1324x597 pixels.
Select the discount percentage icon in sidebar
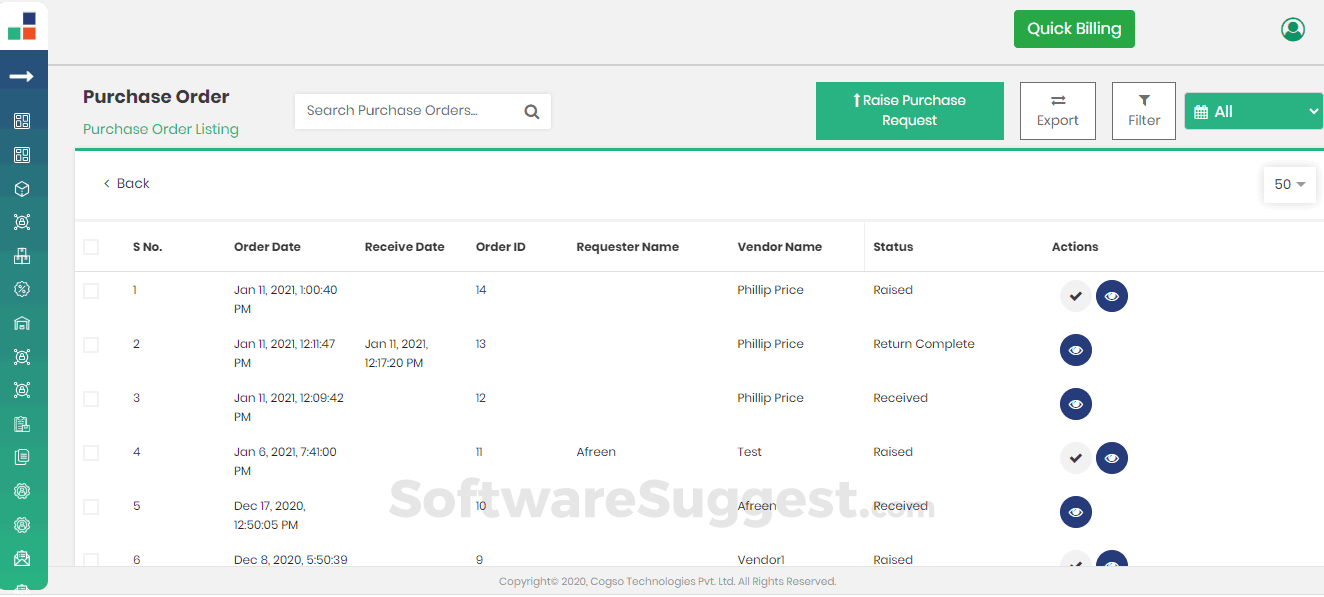(x=22, y=289)
